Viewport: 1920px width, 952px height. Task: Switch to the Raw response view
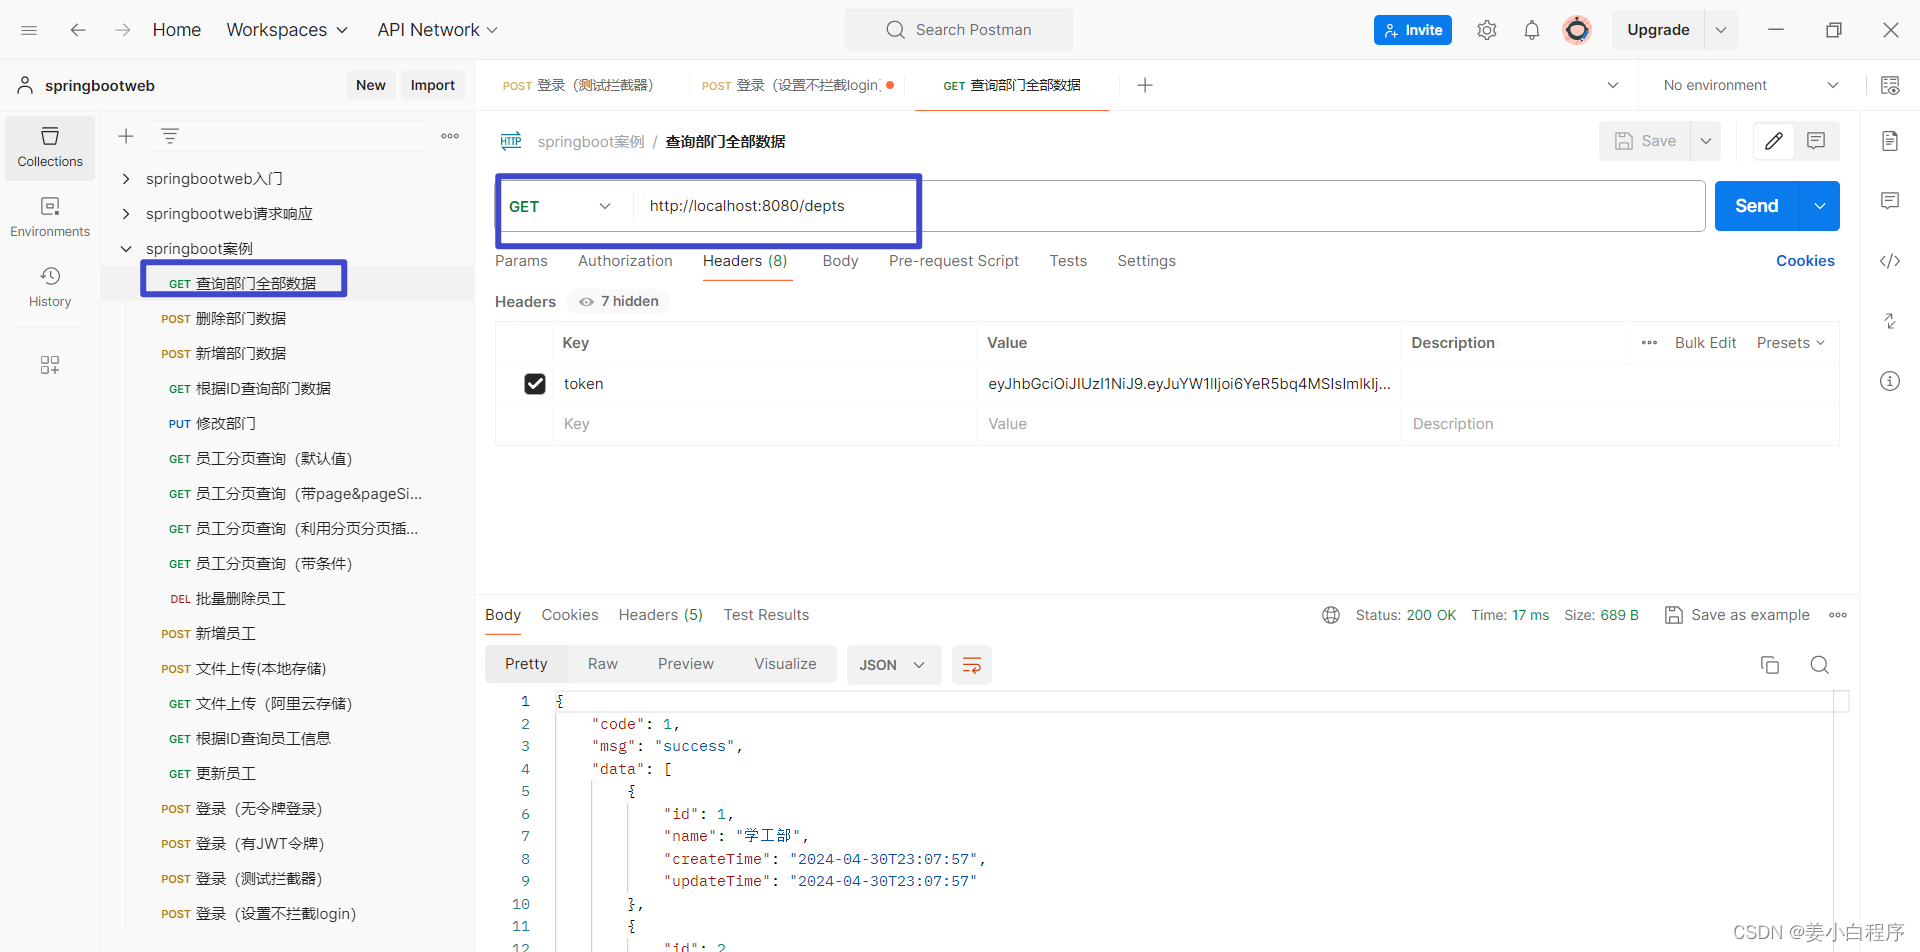pyautogui.click(x=602, y=663)
